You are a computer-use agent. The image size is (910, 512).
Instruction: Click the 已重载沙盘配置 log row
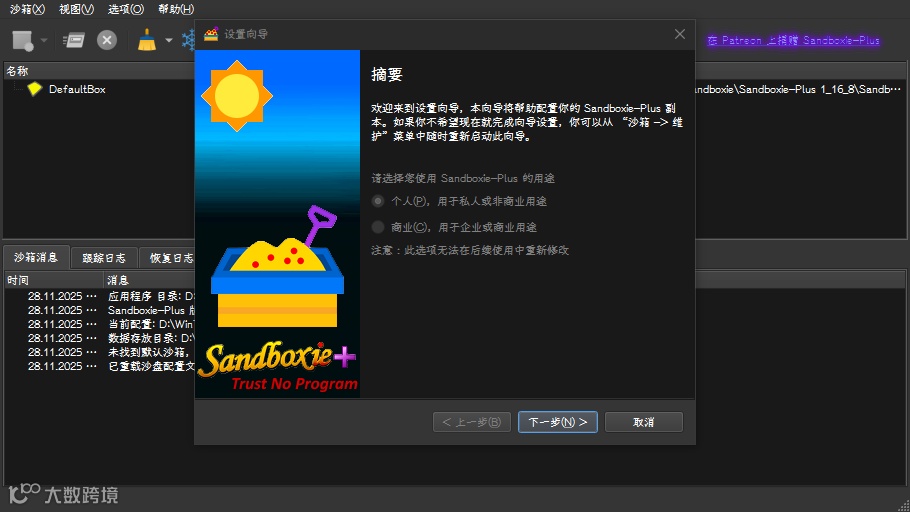[99, 366]
